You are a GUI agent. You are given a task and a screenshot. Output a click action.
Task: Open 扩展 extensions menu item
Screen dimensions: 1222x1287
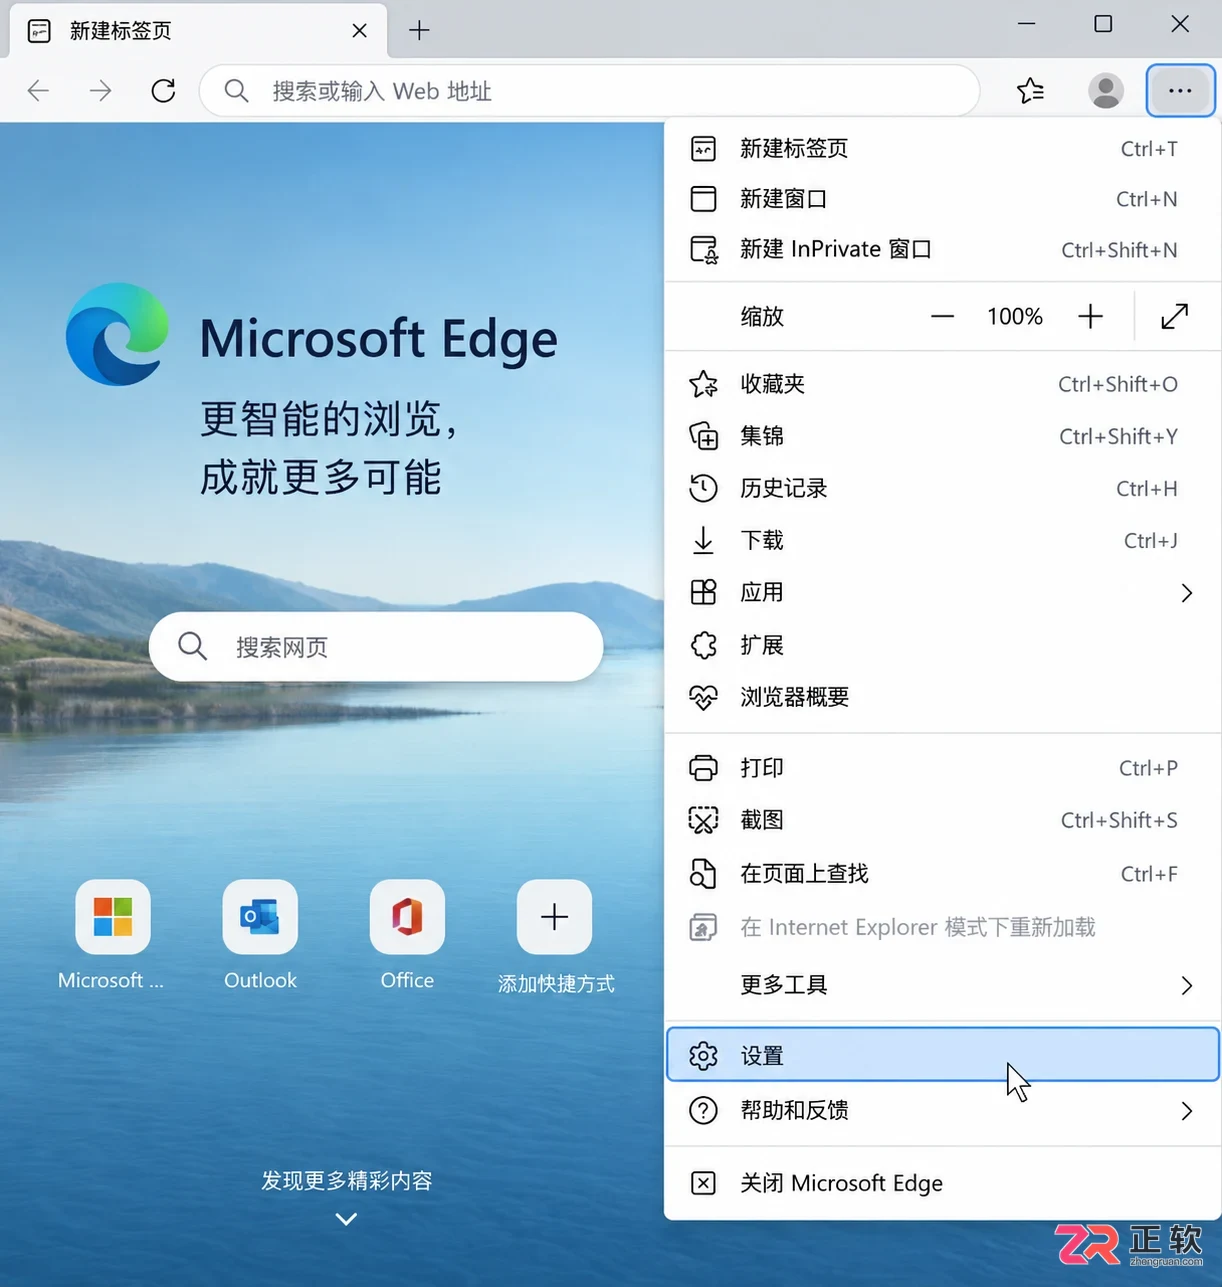[x=942, y=645]
